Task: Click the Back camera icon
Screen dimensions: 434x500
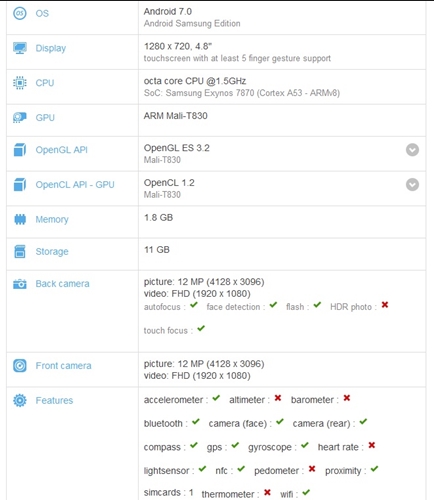Action: click(x=20, y=284)
